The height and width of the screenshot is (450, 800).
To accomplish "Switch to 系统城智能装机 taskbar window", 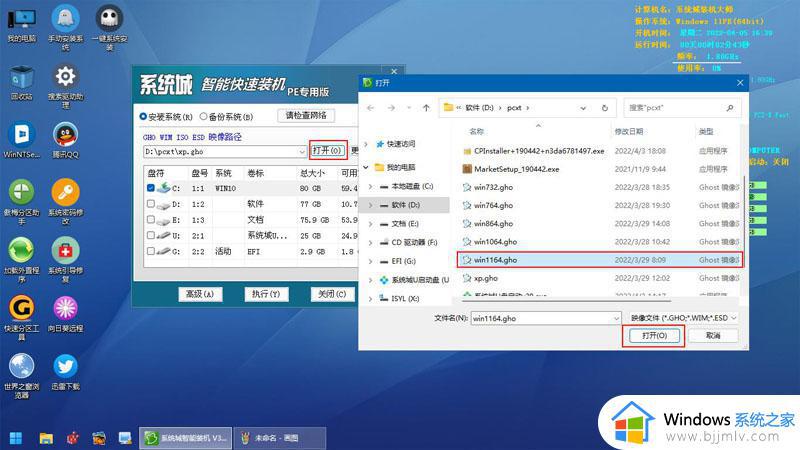I will coord(186,438).
